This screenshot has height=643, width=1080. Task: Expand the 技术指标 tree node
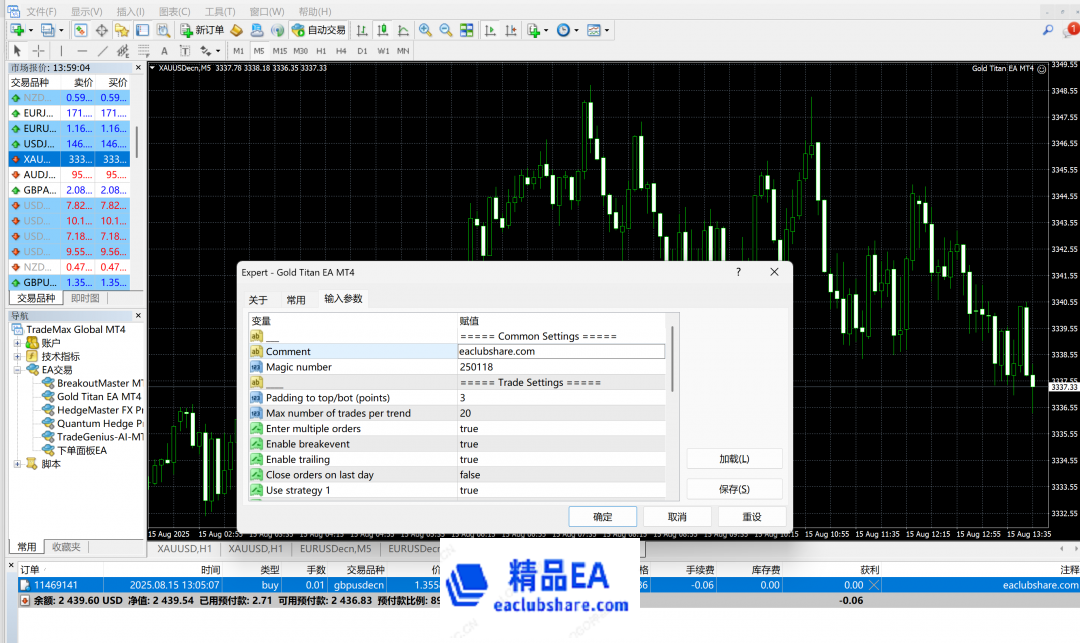17,356
